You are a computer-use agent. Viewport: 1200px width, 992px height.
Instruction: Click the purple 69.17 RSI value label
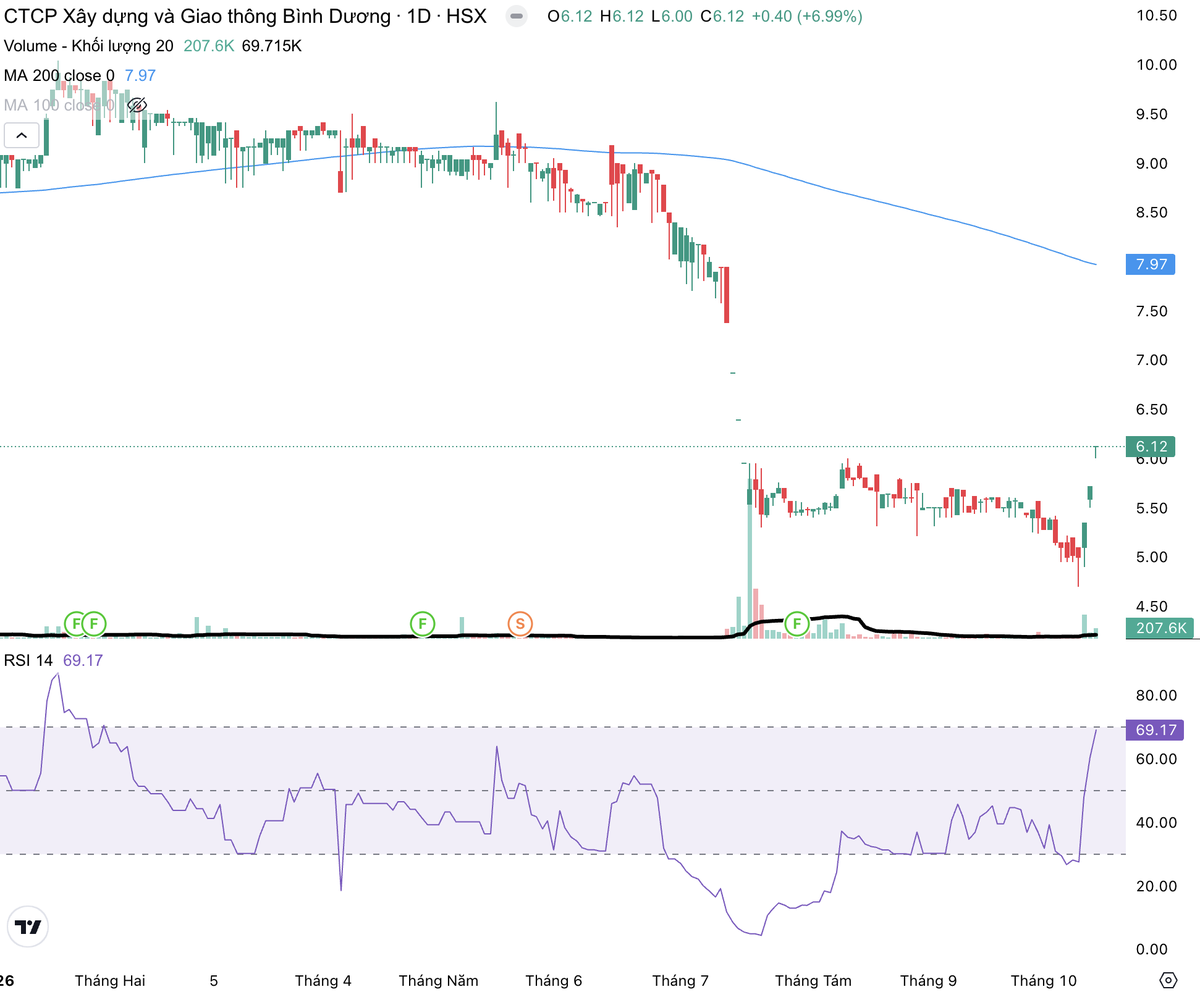point(1153,730)
